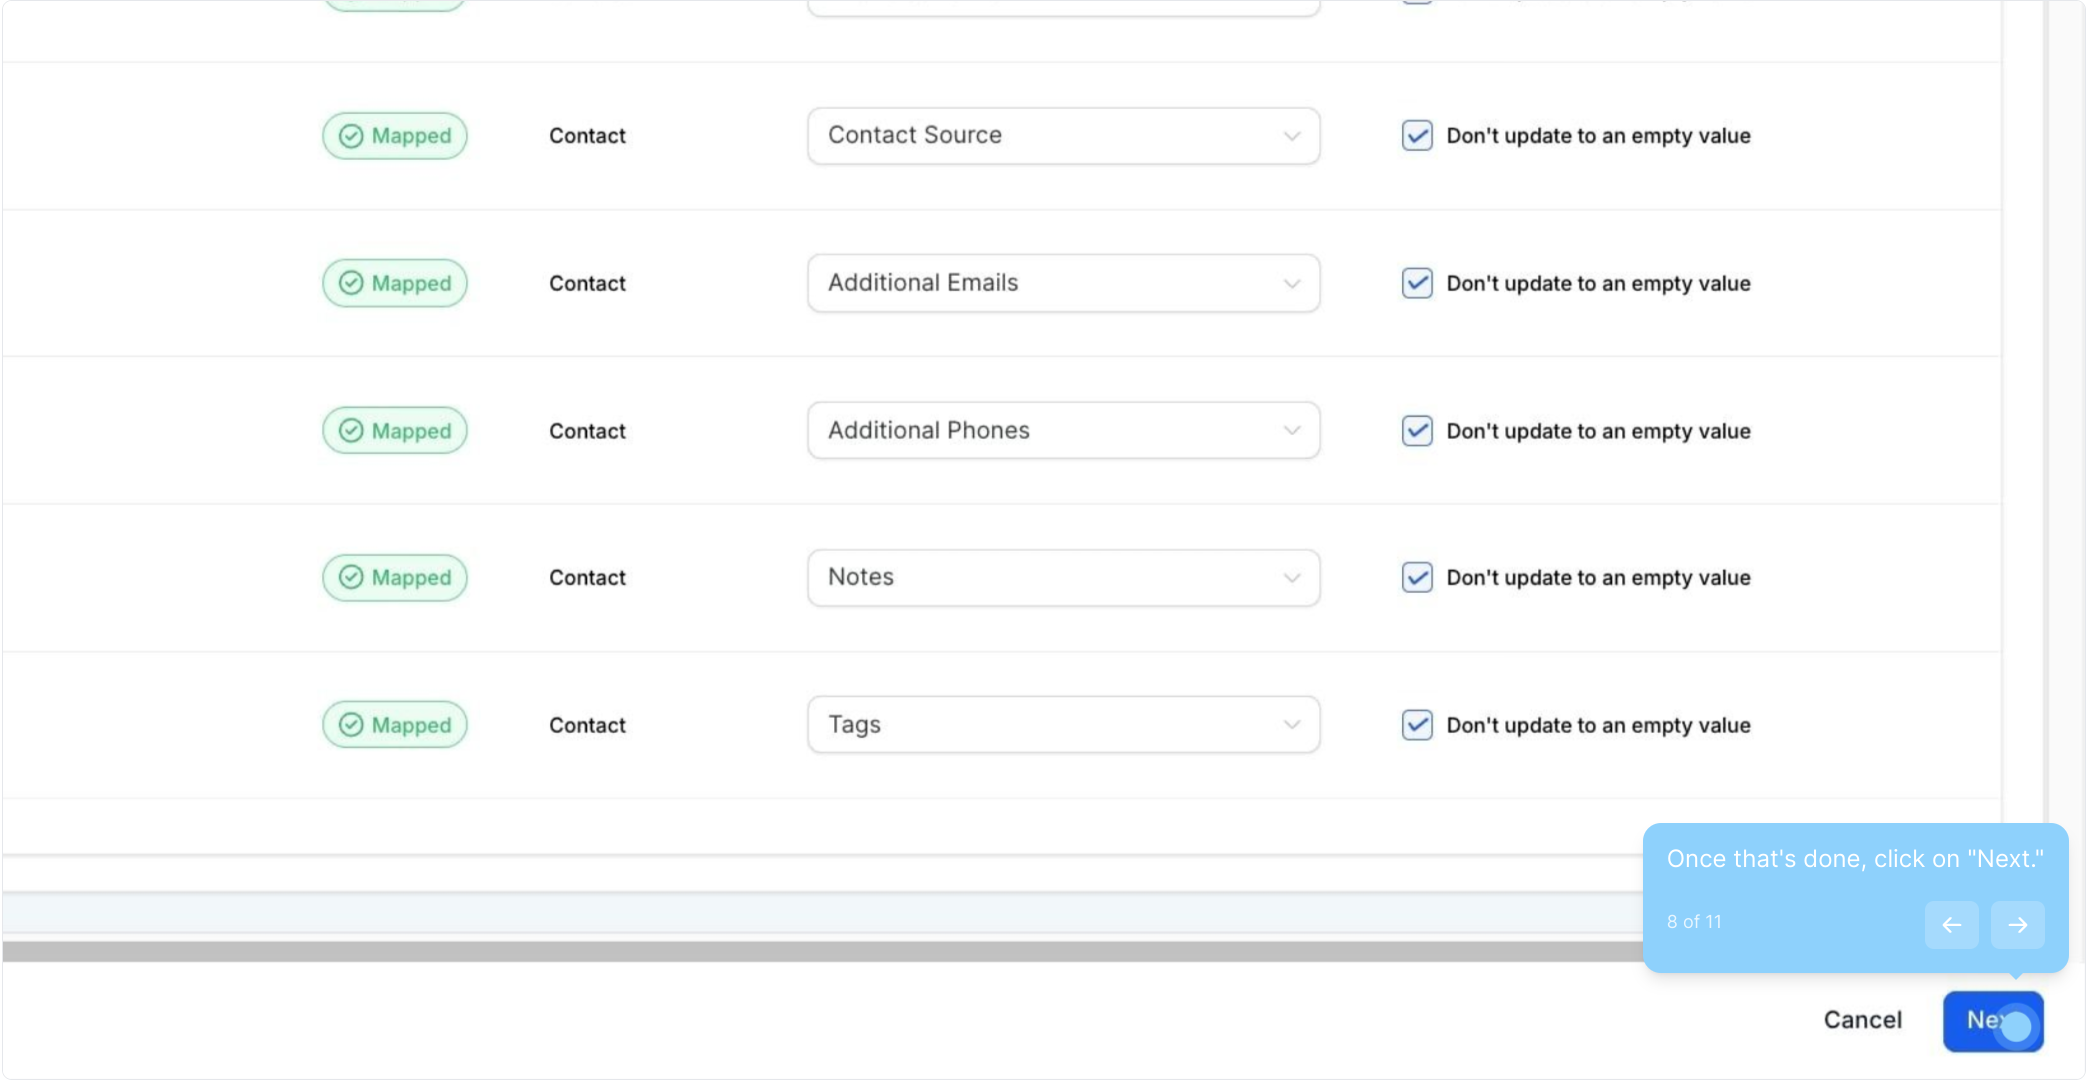Open the Additional Phones dropdown

pyautogui.click(x=1063, y=431)
